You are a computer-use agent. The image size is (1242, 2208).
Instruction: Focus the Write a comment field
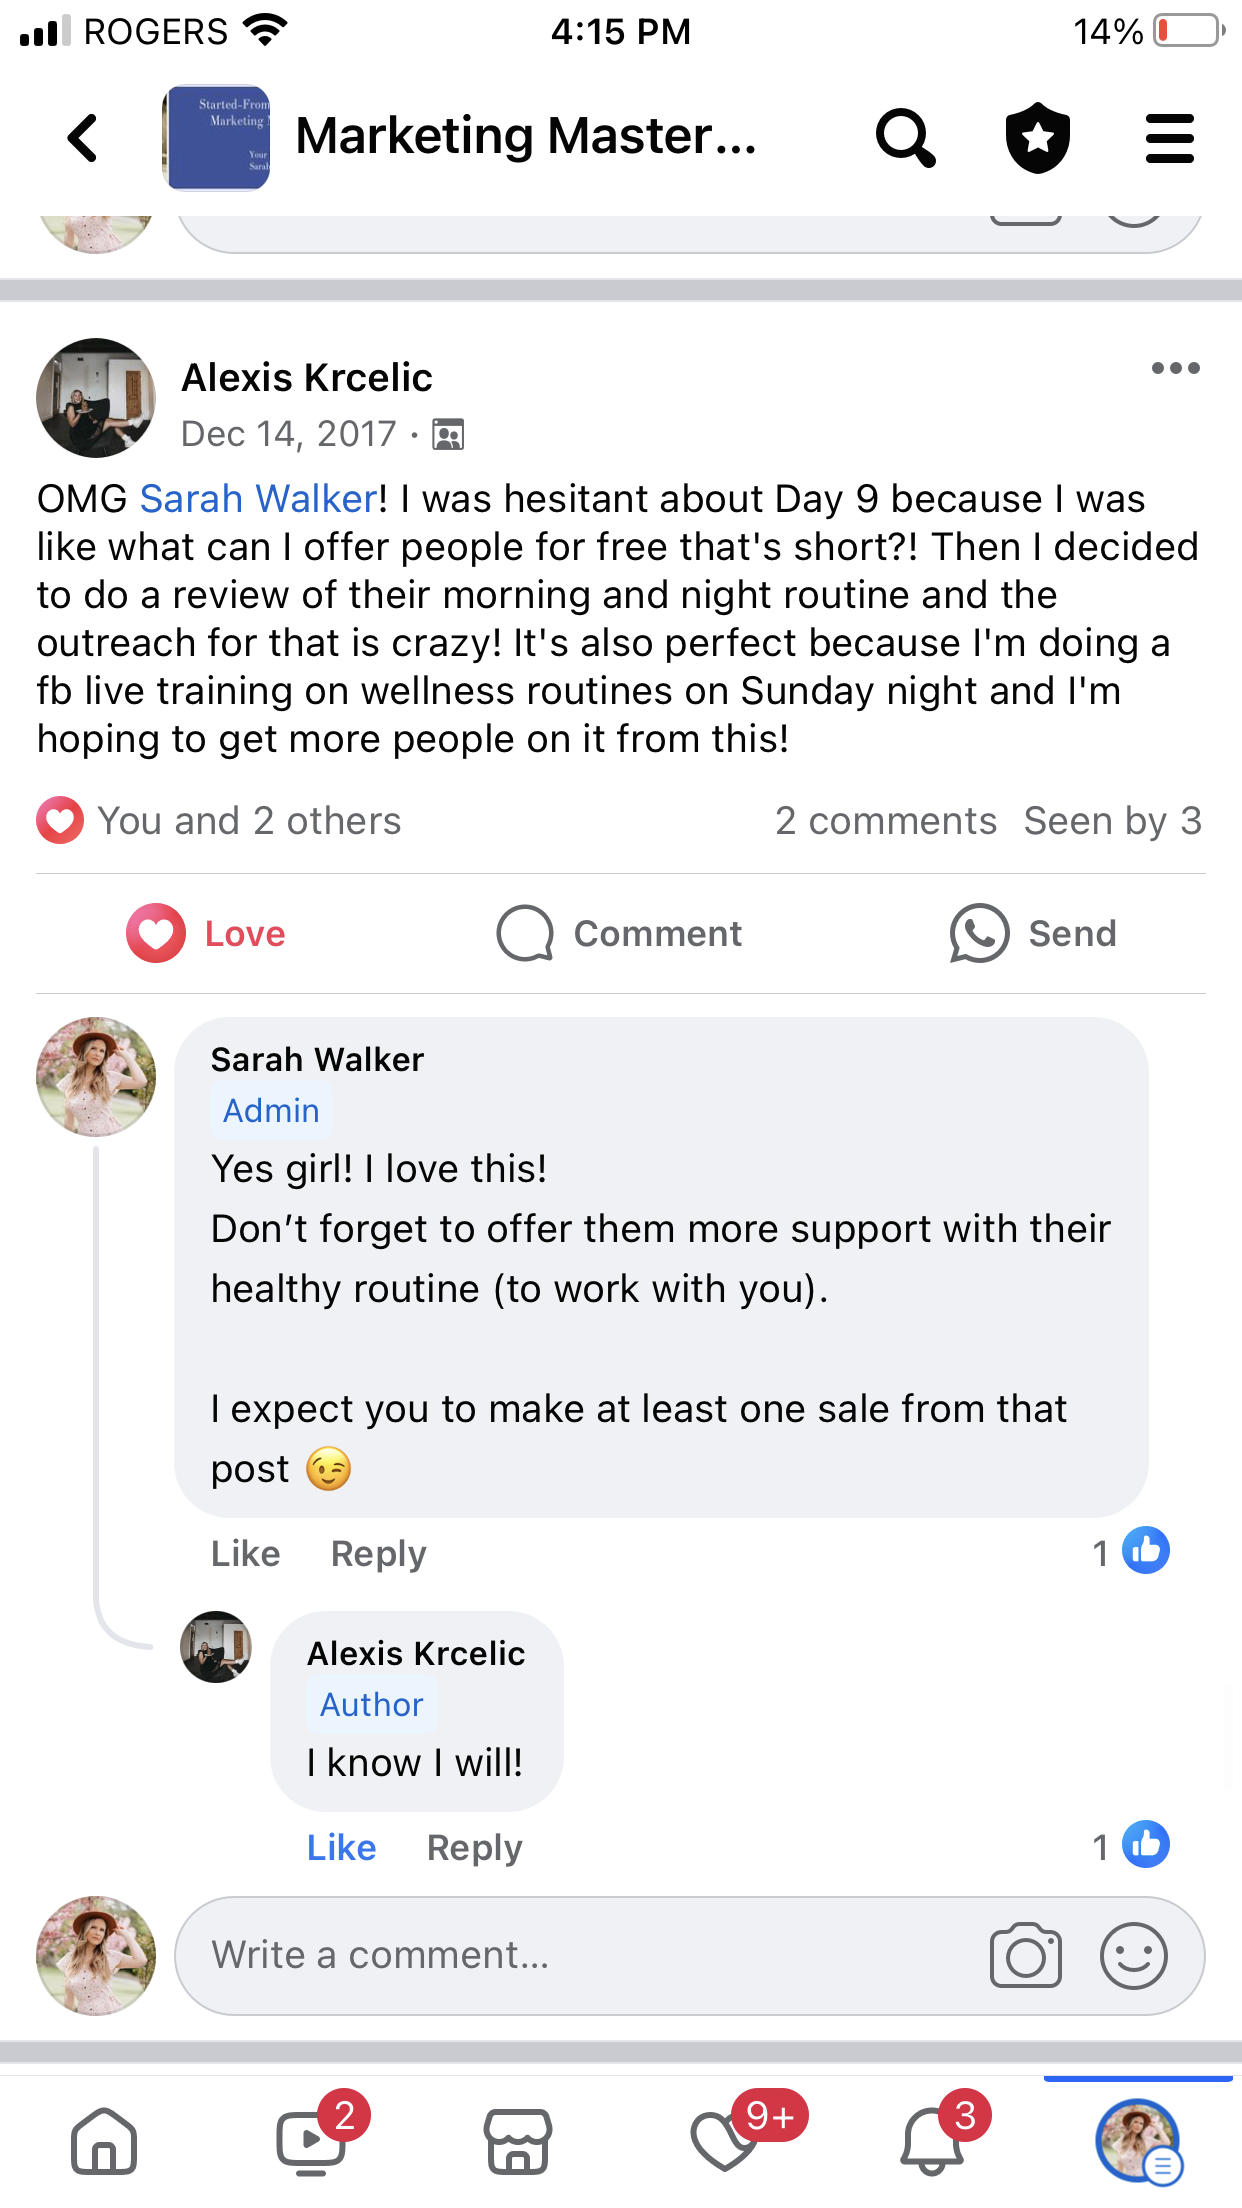tap(580, 1955)
